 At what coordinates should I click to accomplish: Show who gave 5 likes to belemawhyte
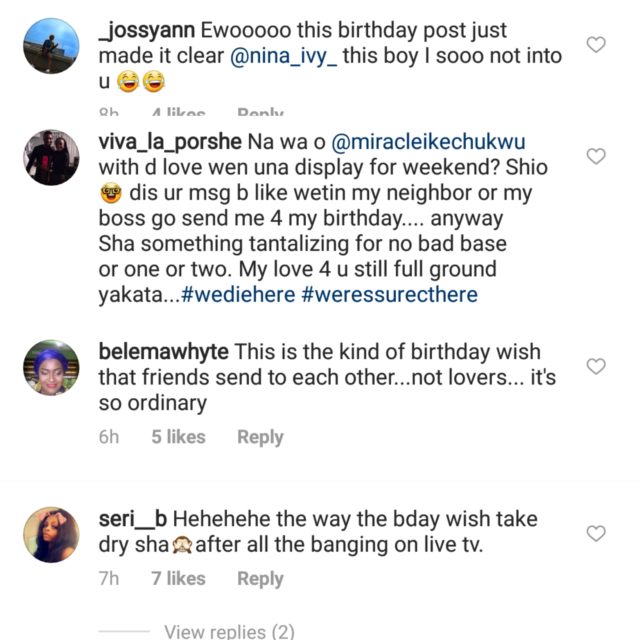click(178, 437)
